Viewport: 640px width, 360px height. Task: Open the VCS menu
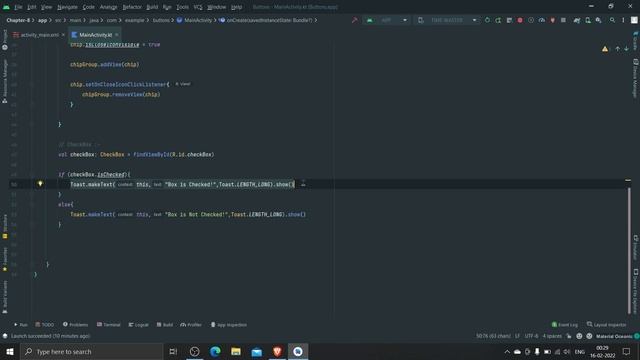click(198, 7)
